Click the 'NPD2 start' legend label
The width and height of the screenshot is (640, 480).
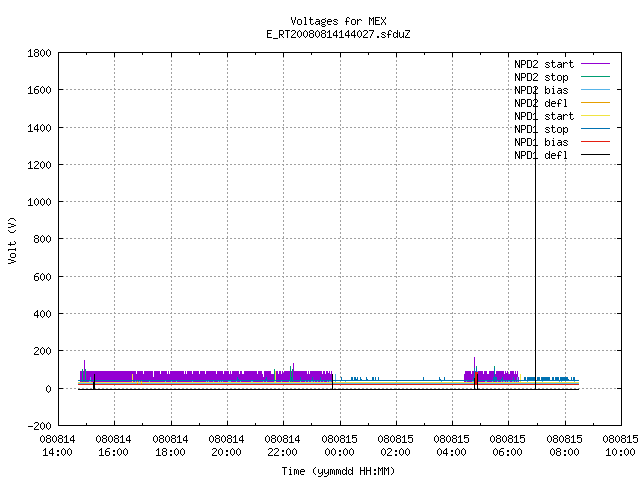(x=544, y=64)
